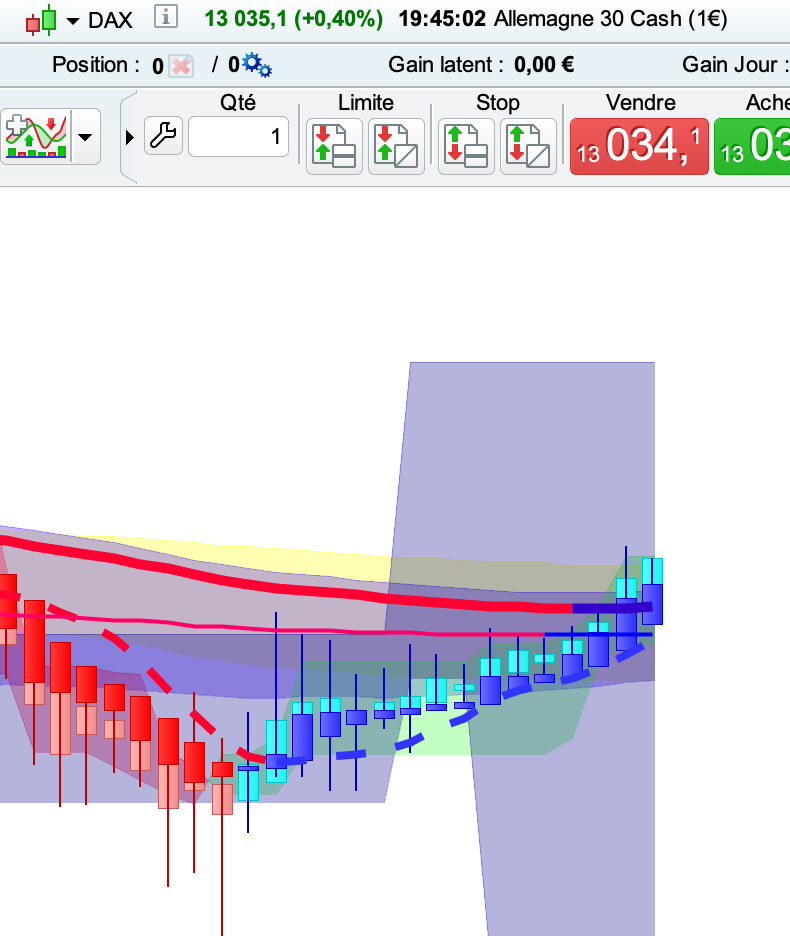Viewport: 790px width, 936px height.
Task: Click the Gain Jour label
Action: point(736,64)
